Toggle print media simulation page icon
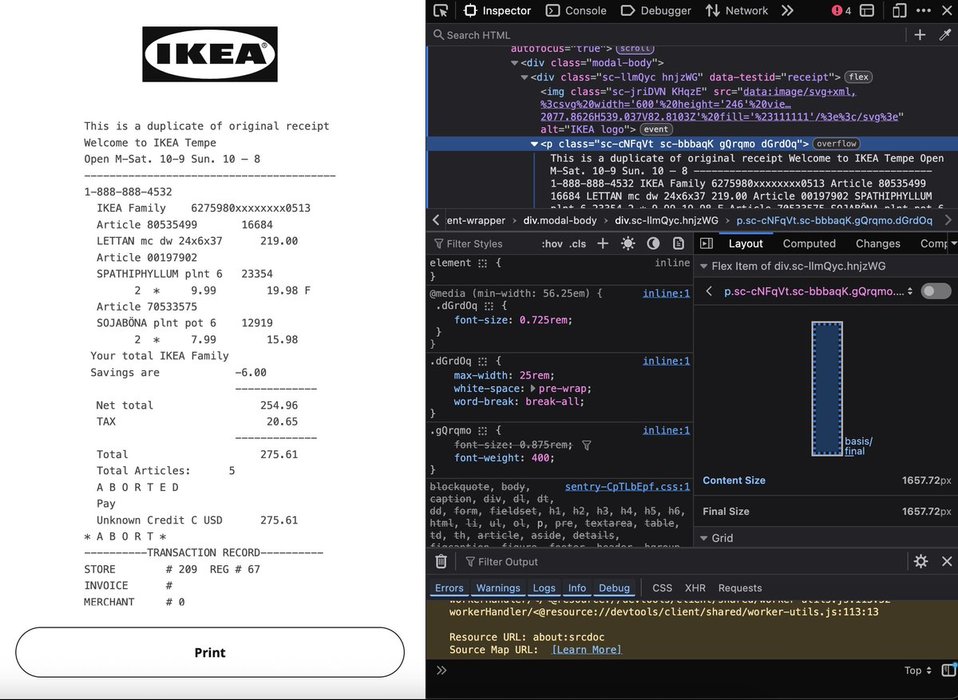 [x=678, y=243]
